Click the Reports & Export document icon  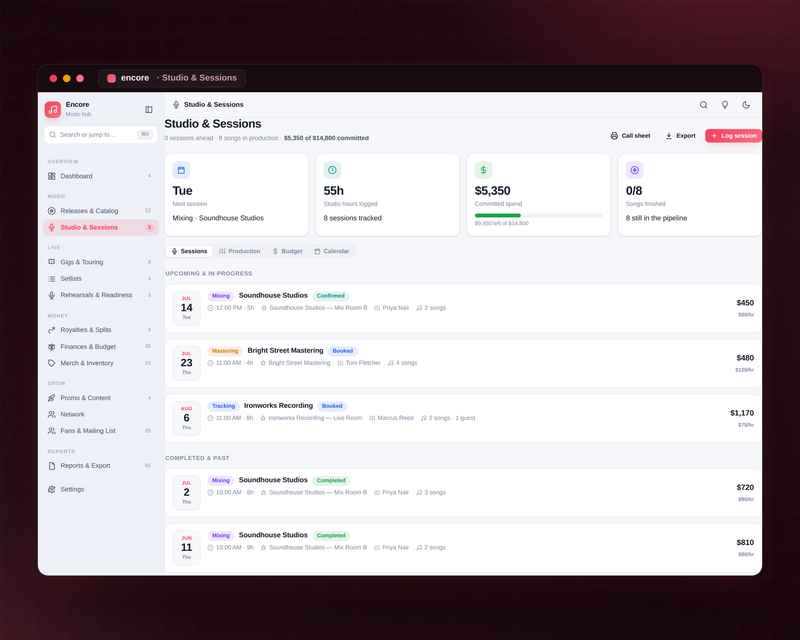(52, 465)
